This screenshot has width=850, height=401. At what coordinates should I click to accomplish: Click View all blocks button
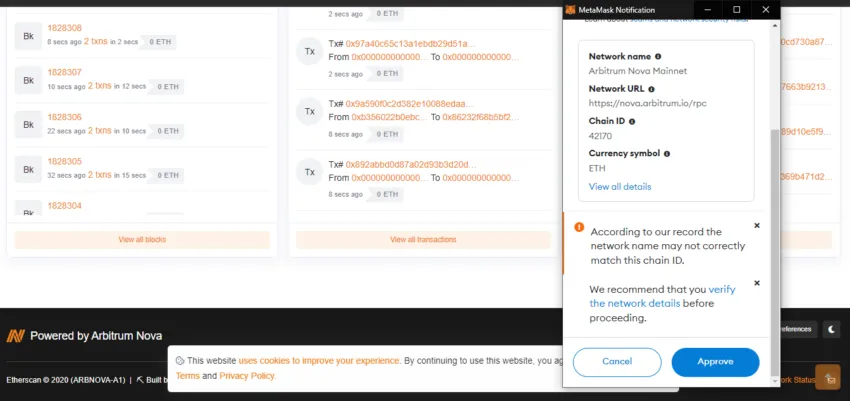pos(142,240)
